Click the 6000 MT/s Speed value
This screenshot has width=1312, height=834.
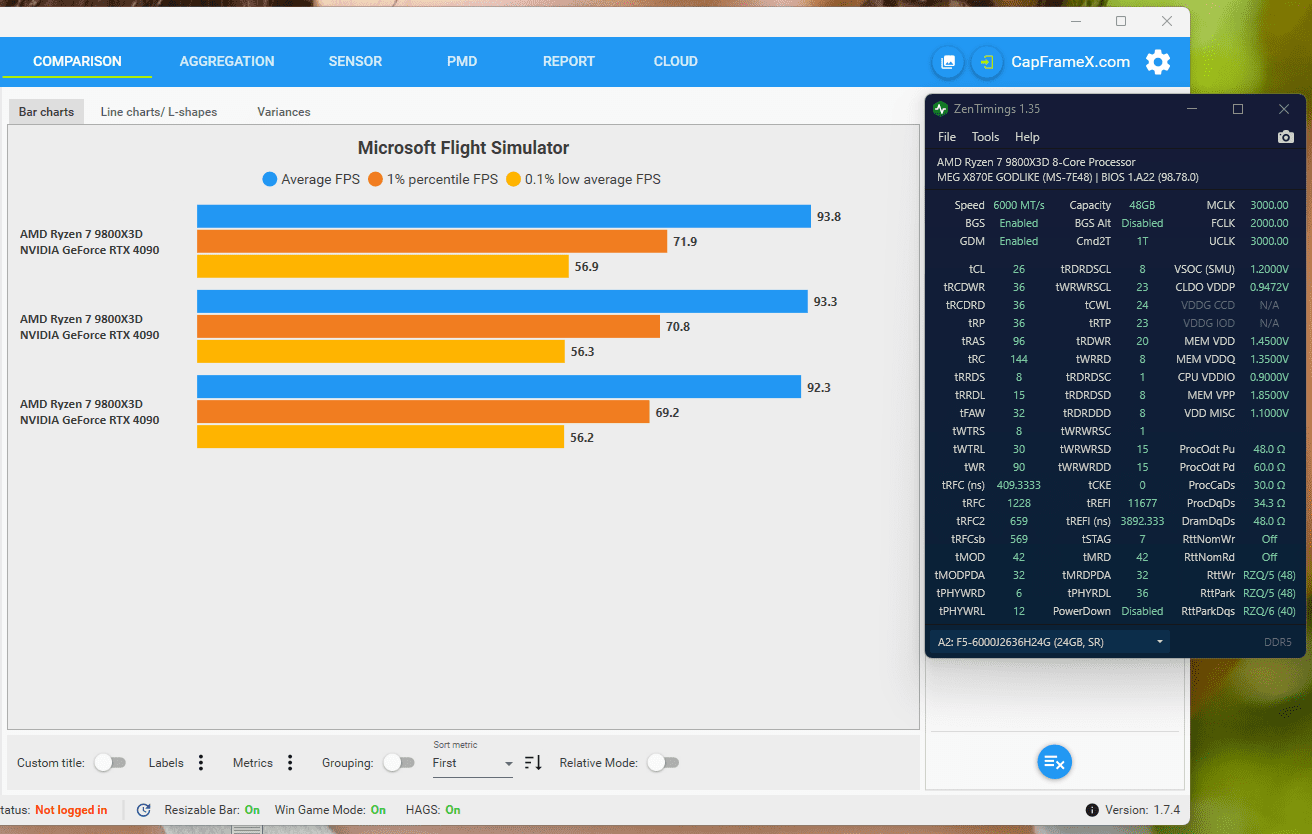[x=1018, y=205]
